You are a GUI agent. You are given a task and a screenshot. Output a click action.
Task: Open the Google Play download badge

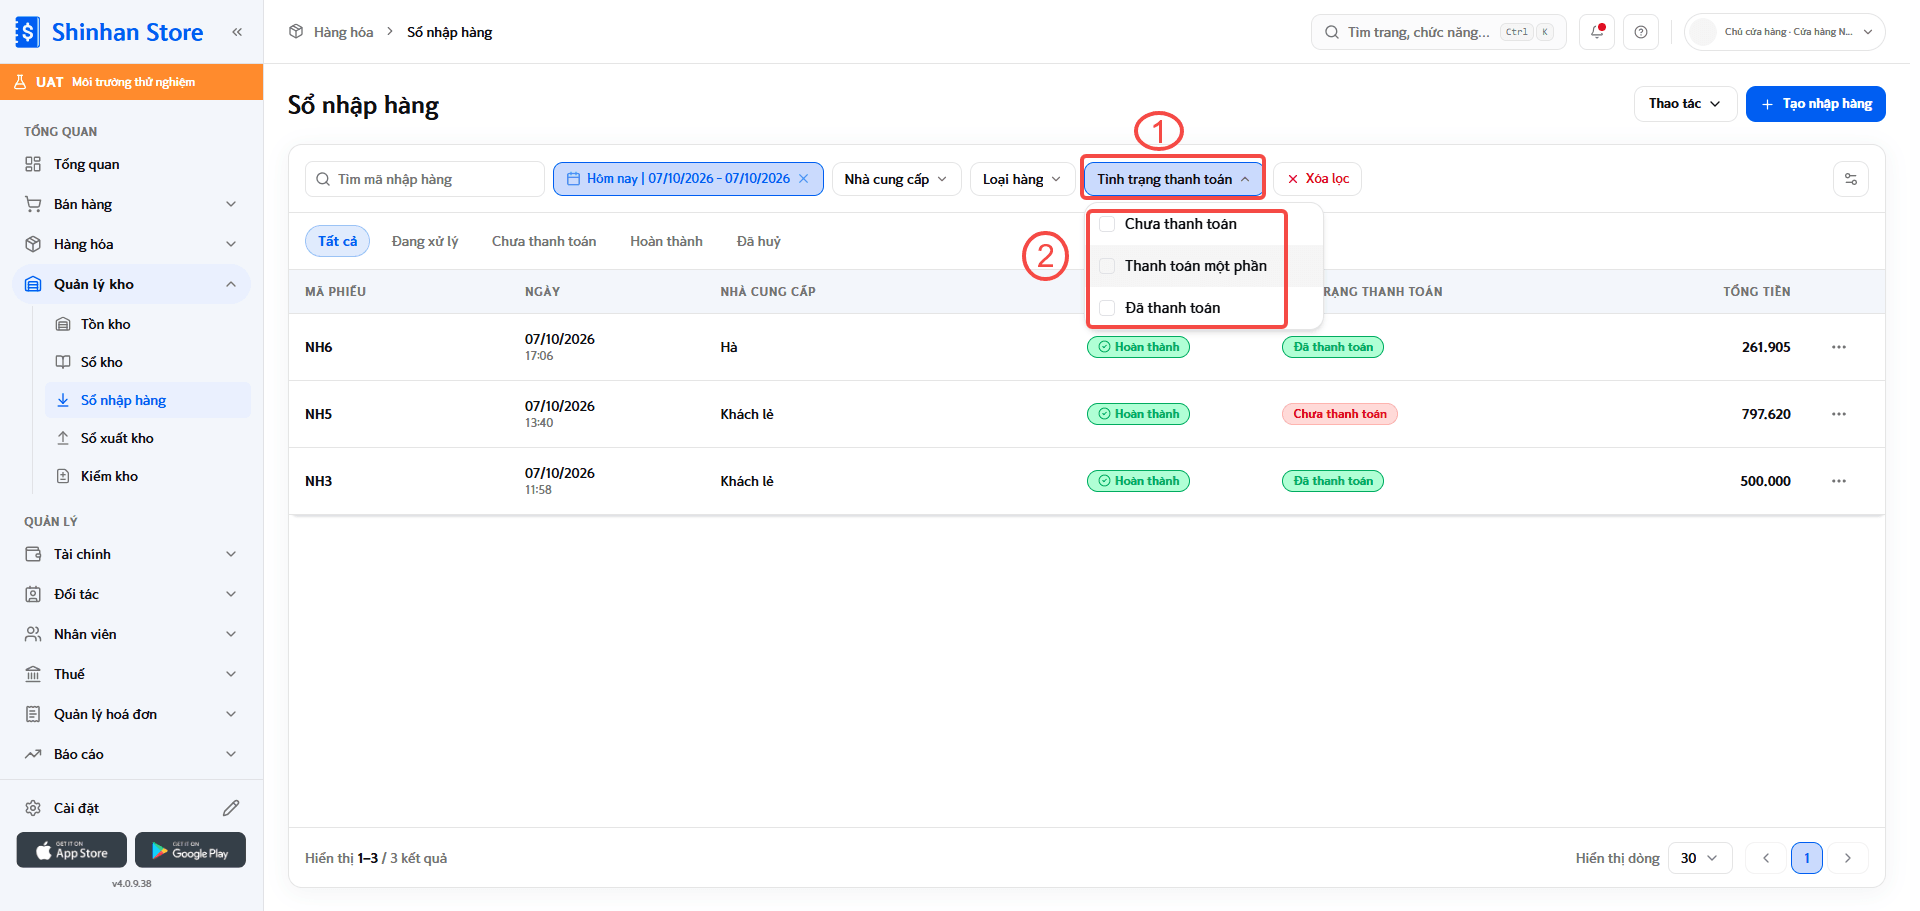[x=190, y=850]
